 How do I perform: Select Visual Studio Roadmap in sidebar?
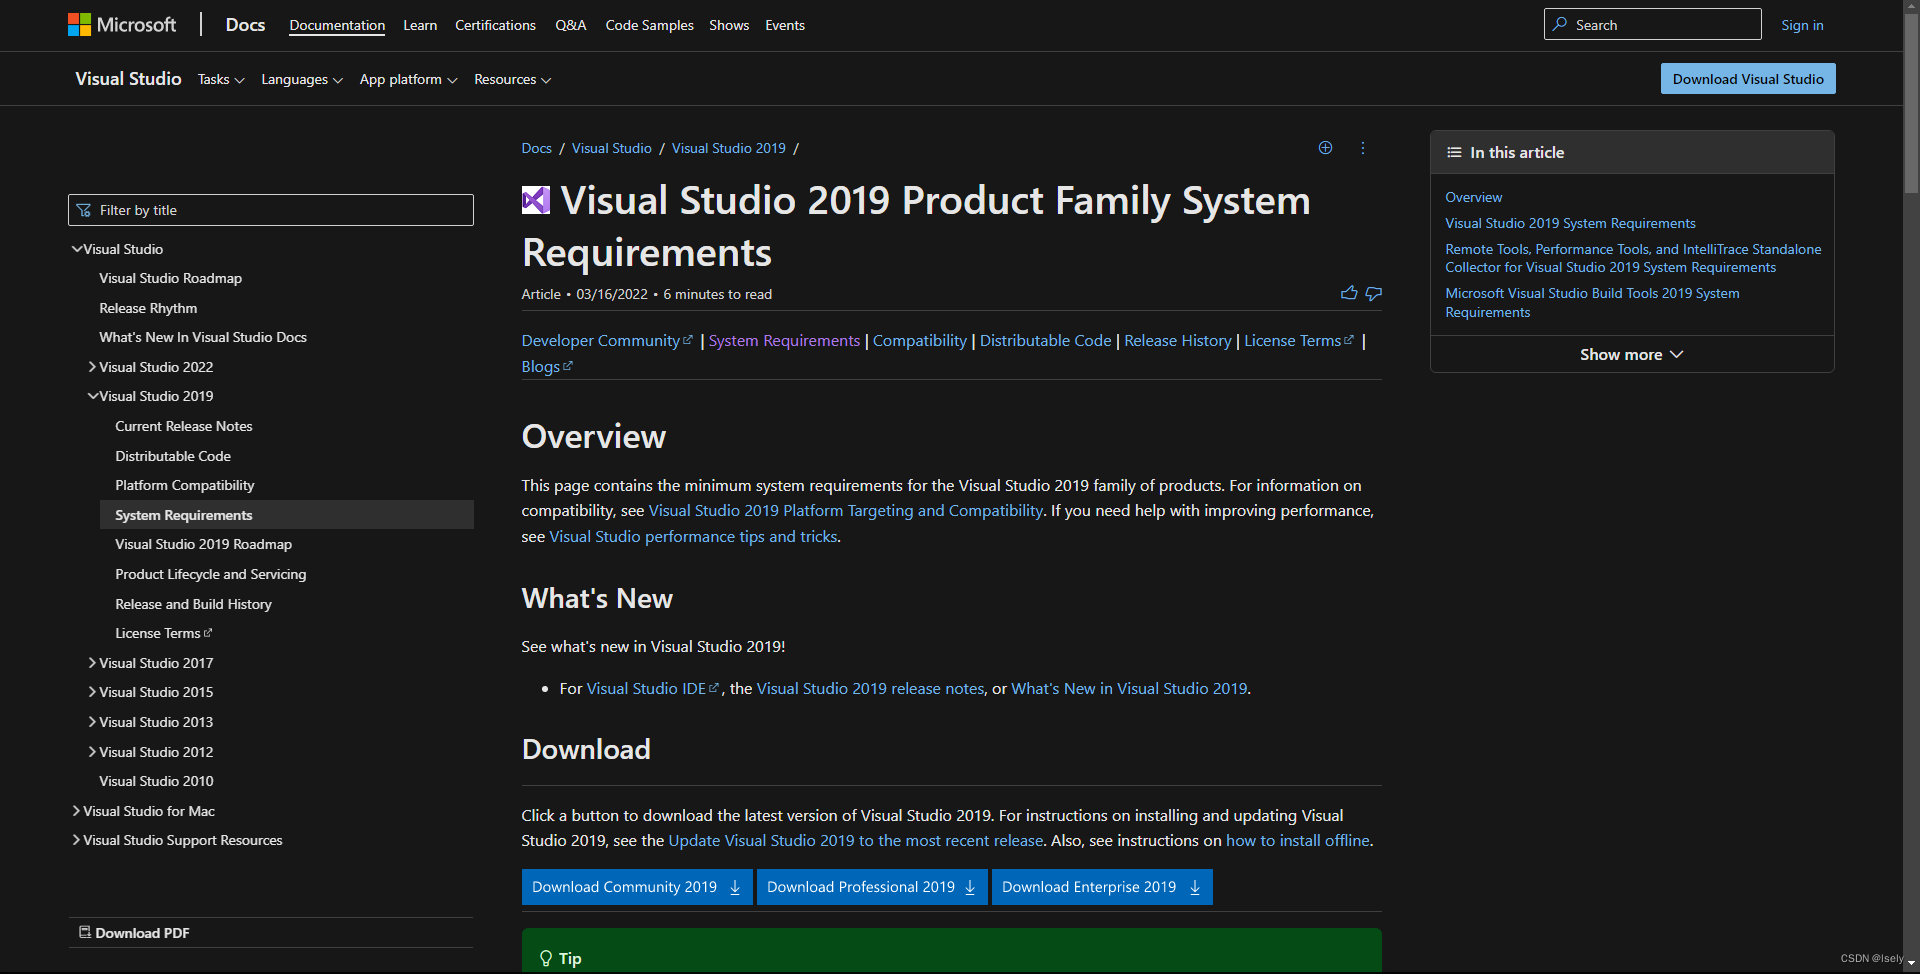[x=170, y=278]
